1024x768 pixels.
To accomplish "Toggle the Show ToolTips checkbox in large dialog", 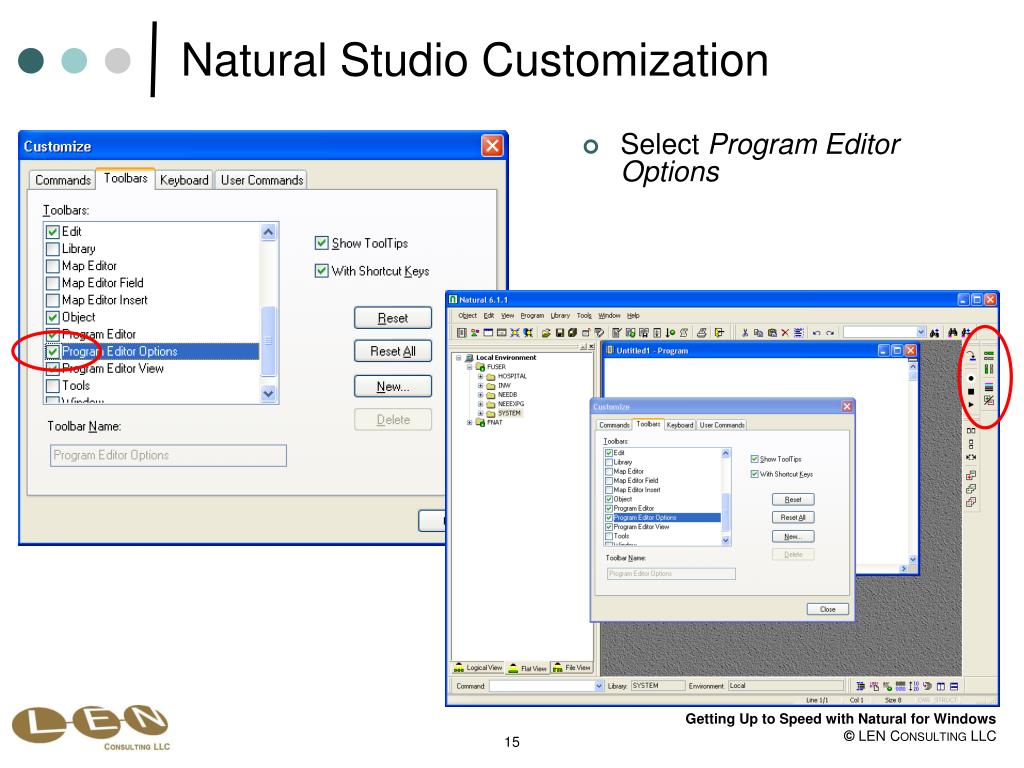I will [321, 243].
